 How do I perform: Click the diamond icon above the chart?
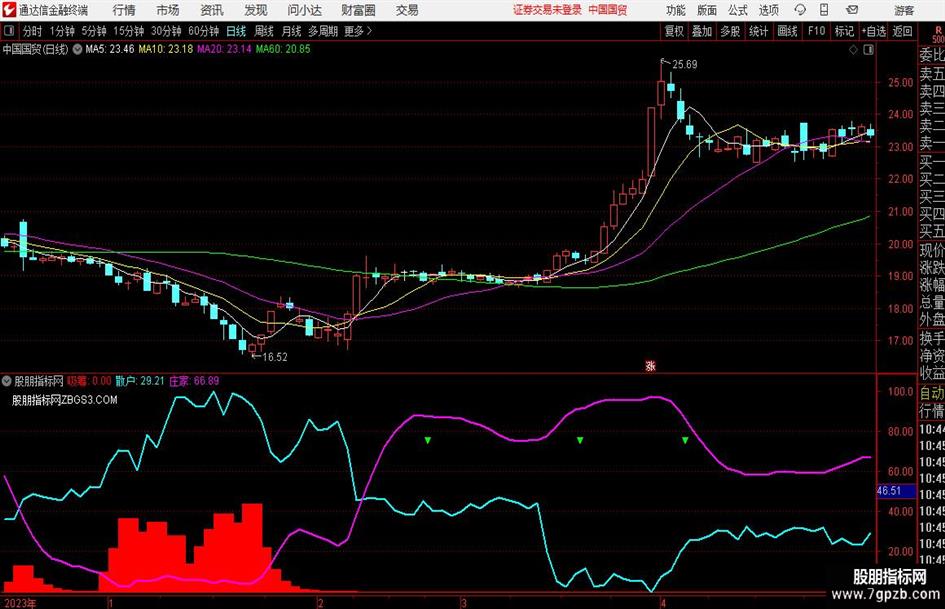(x=853, y=50)
